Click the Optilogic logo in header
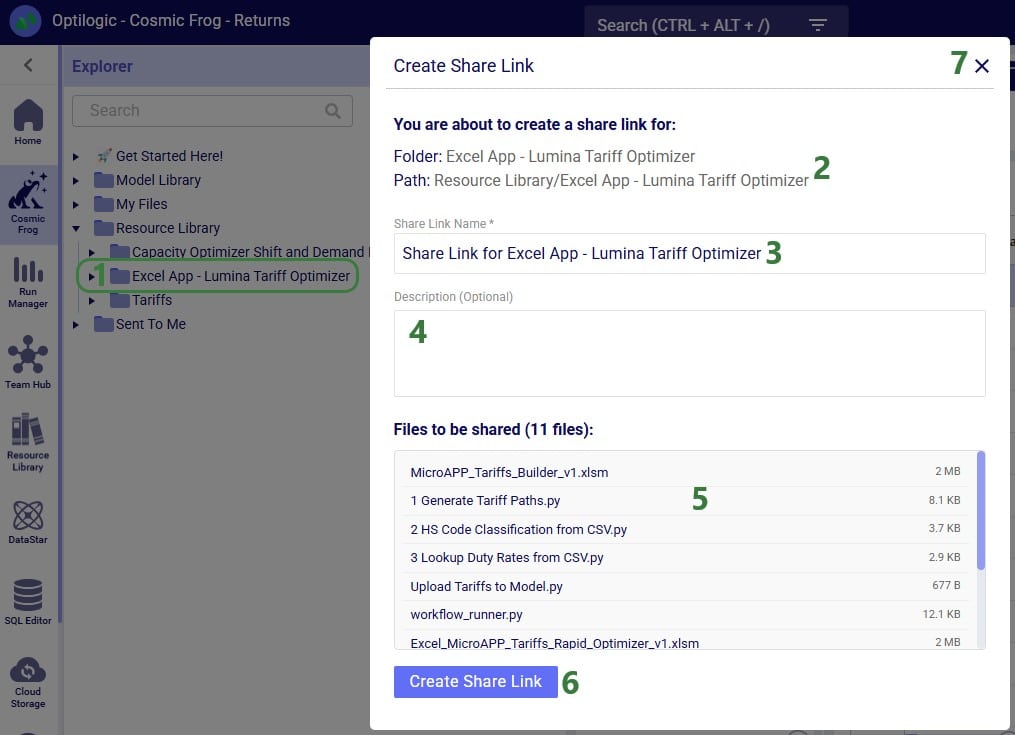Image resolution: width=1015 pixels, height=735 pixels. [x=25, y=21]
